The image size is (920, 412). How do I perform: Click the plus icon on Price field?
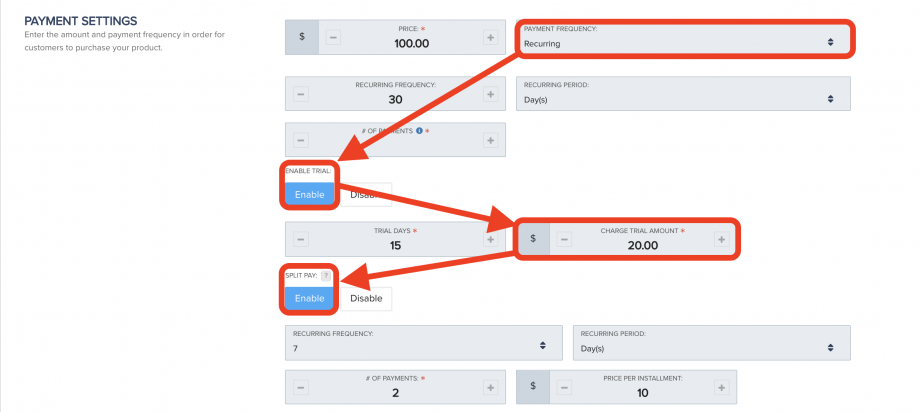490,37
